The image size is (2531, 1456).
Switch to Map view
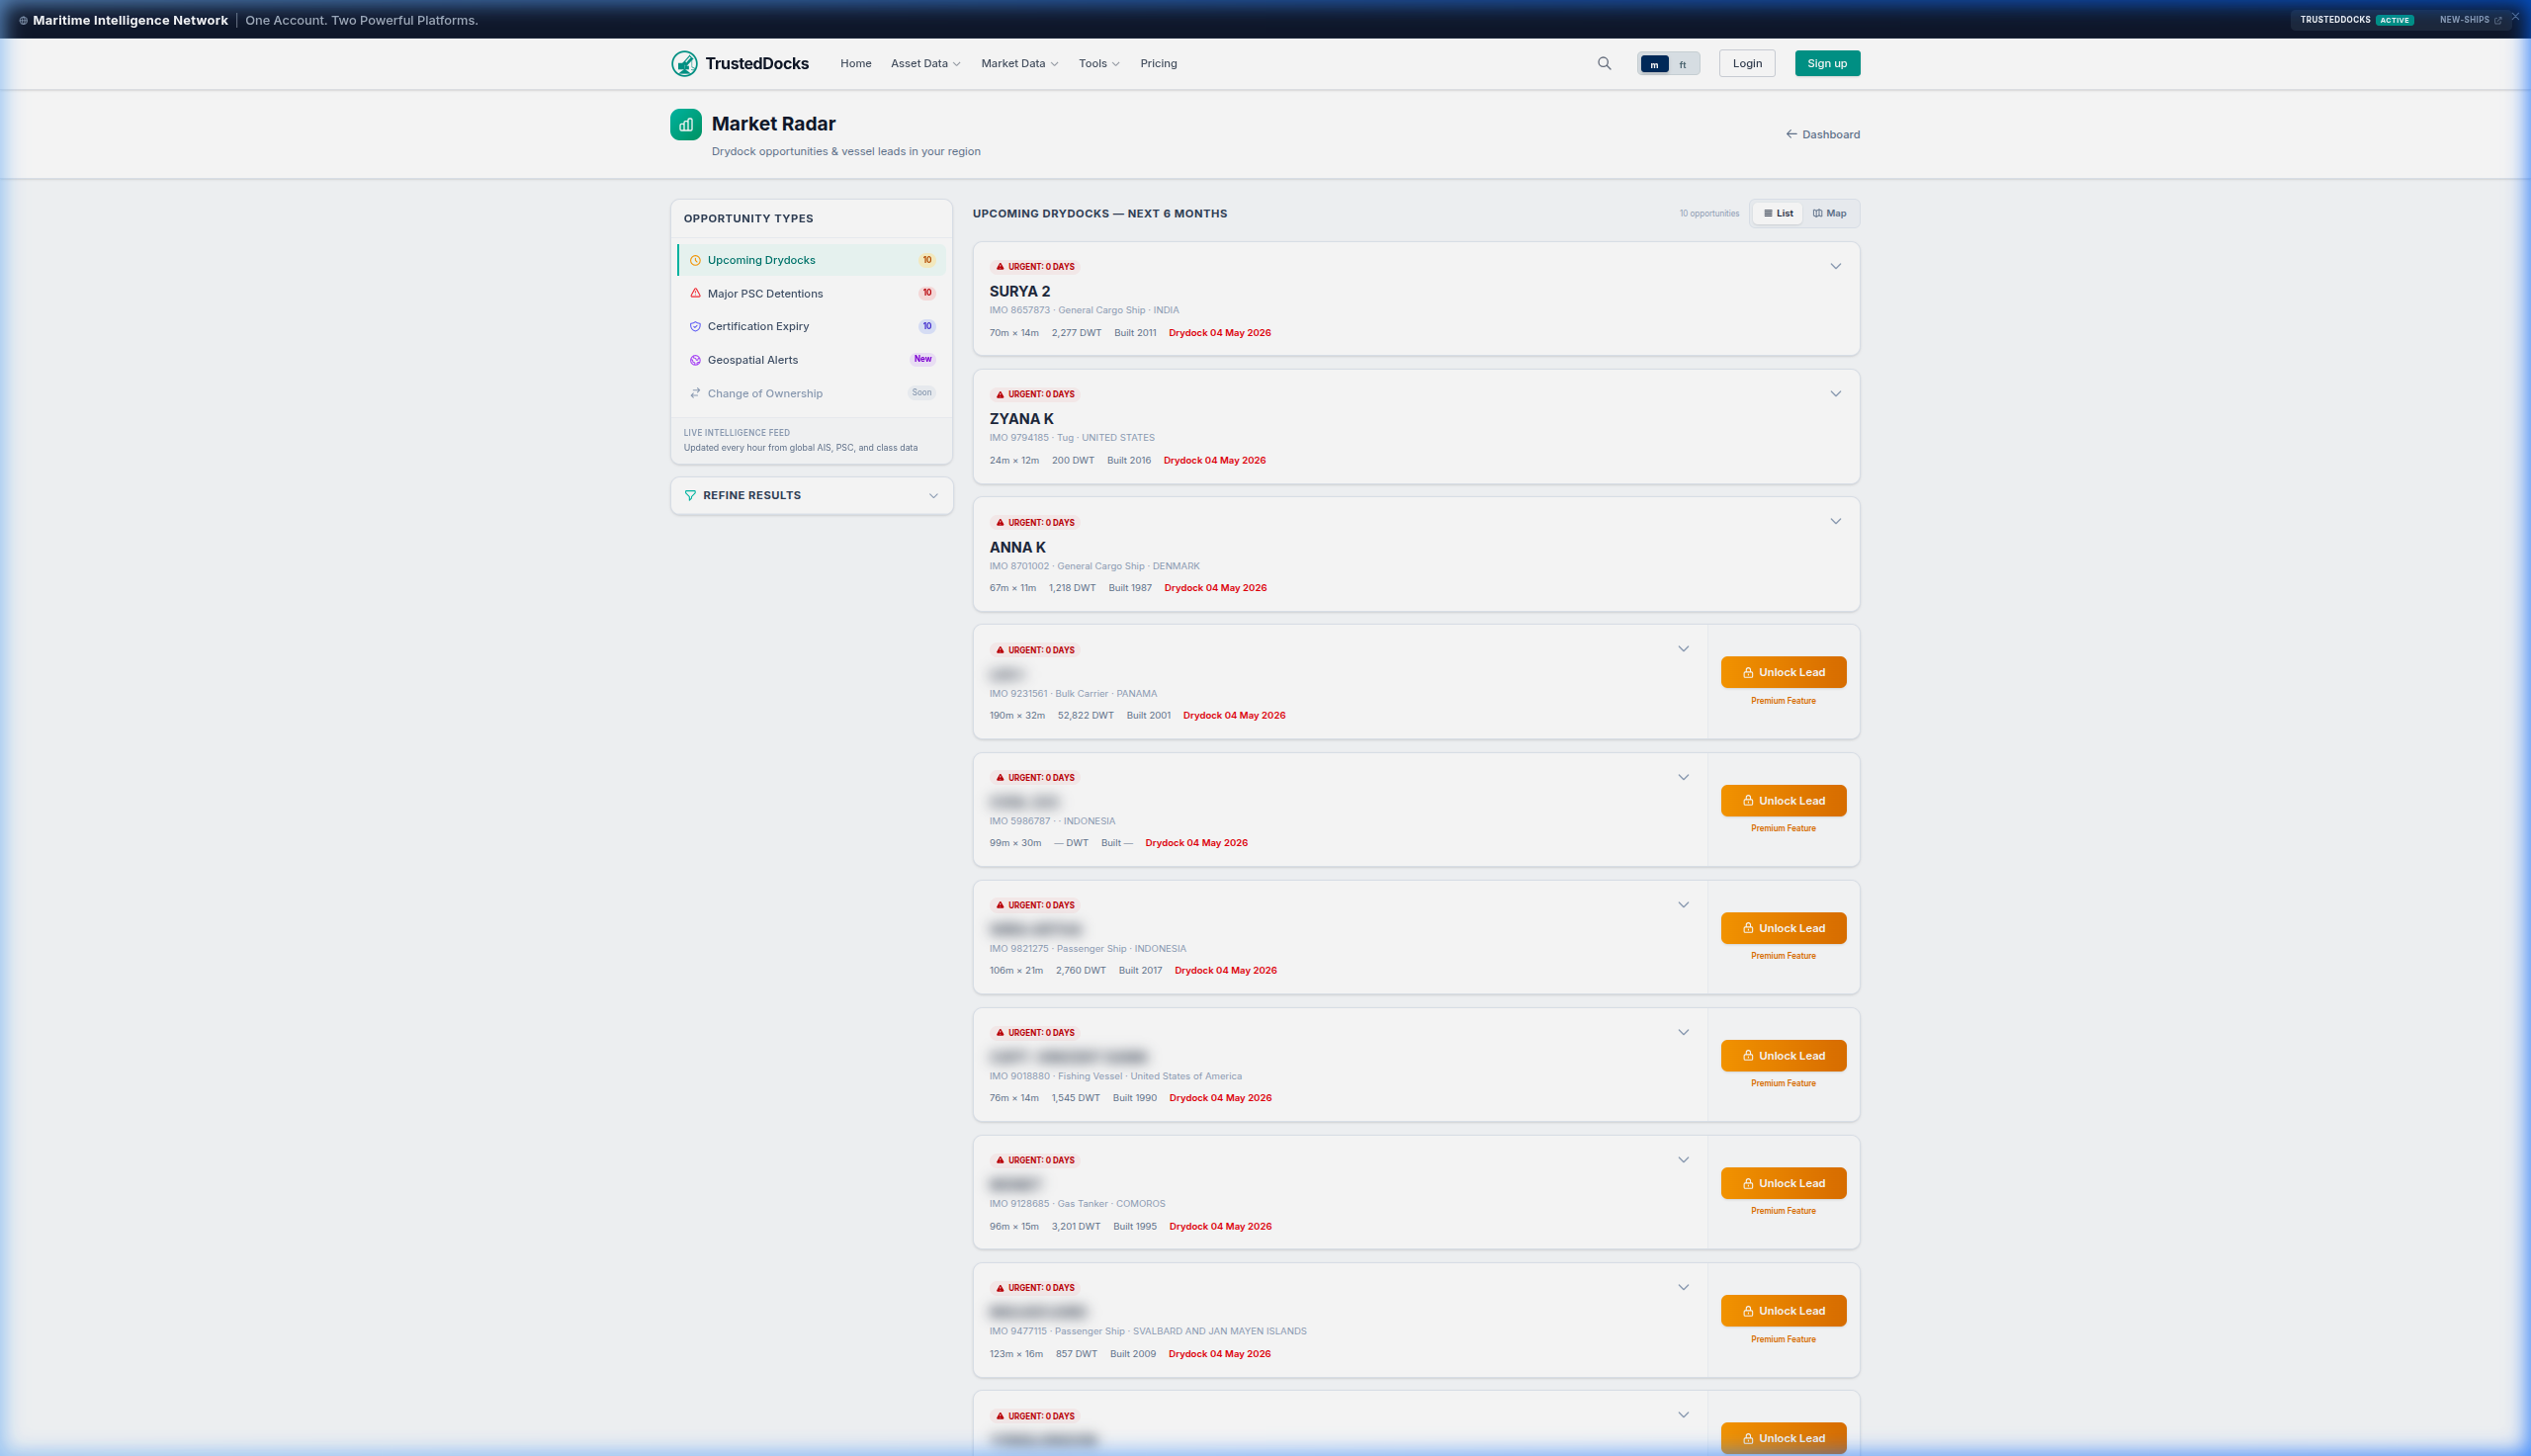click(x=1829, y=213)
